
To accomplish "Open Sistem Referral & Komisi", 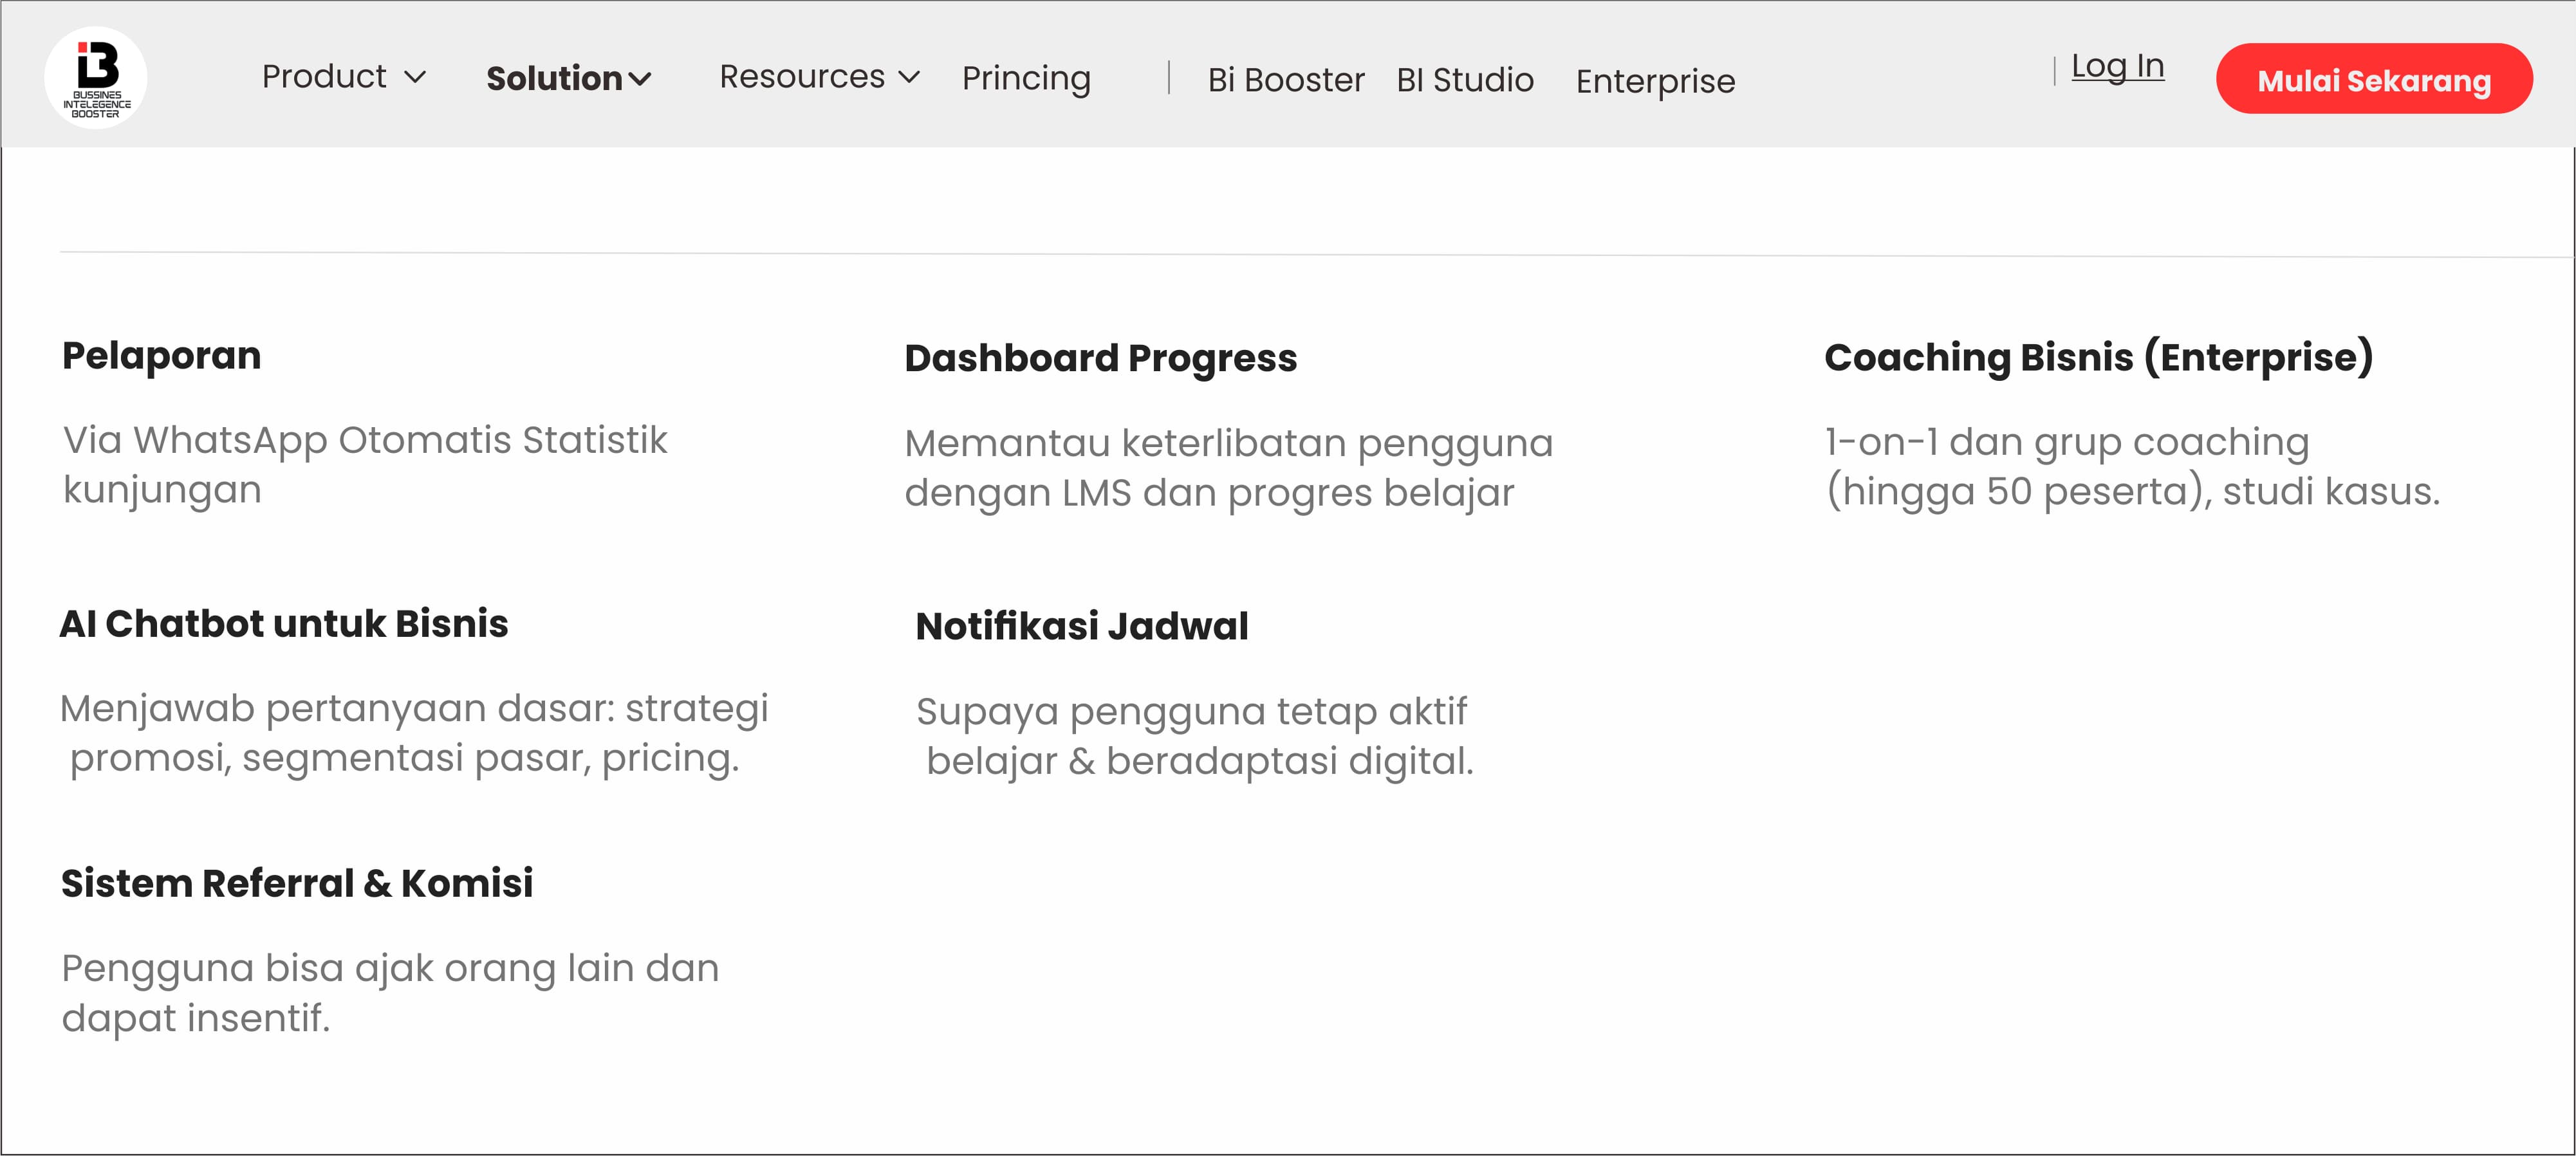I will [x=297, y=884].
